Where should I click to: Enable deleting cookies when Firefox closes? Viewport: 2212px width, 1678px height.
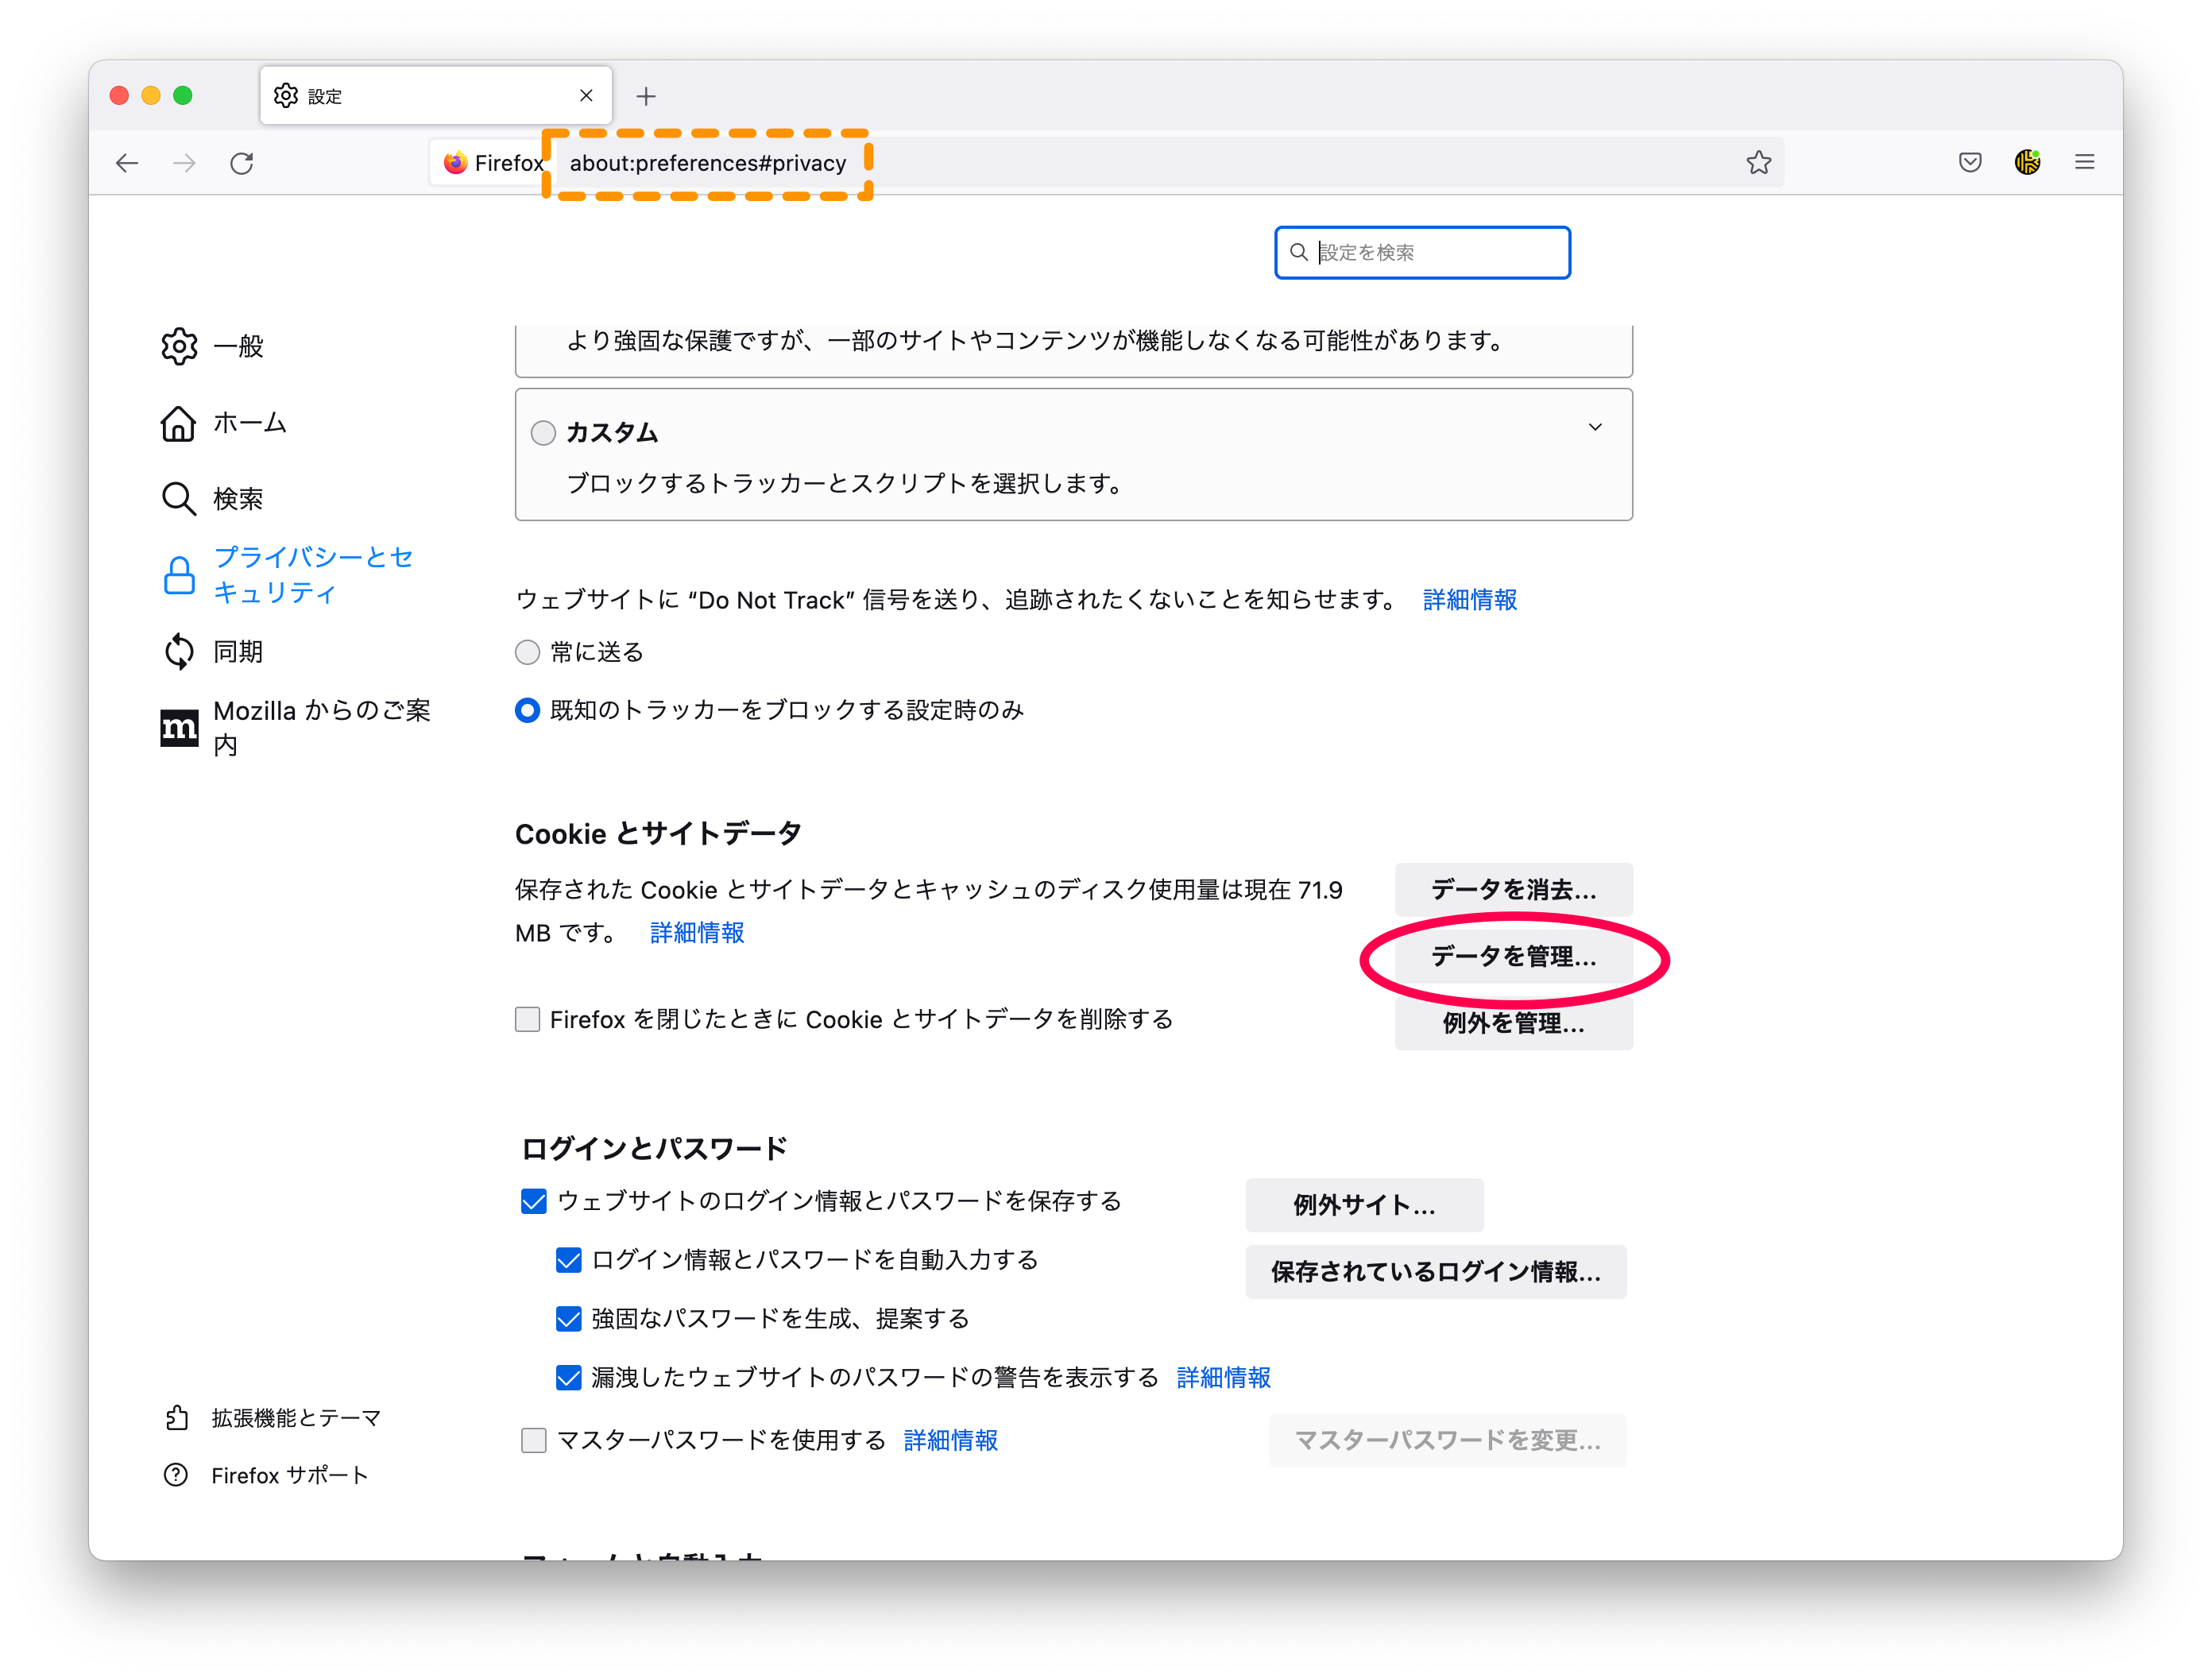527,1019
